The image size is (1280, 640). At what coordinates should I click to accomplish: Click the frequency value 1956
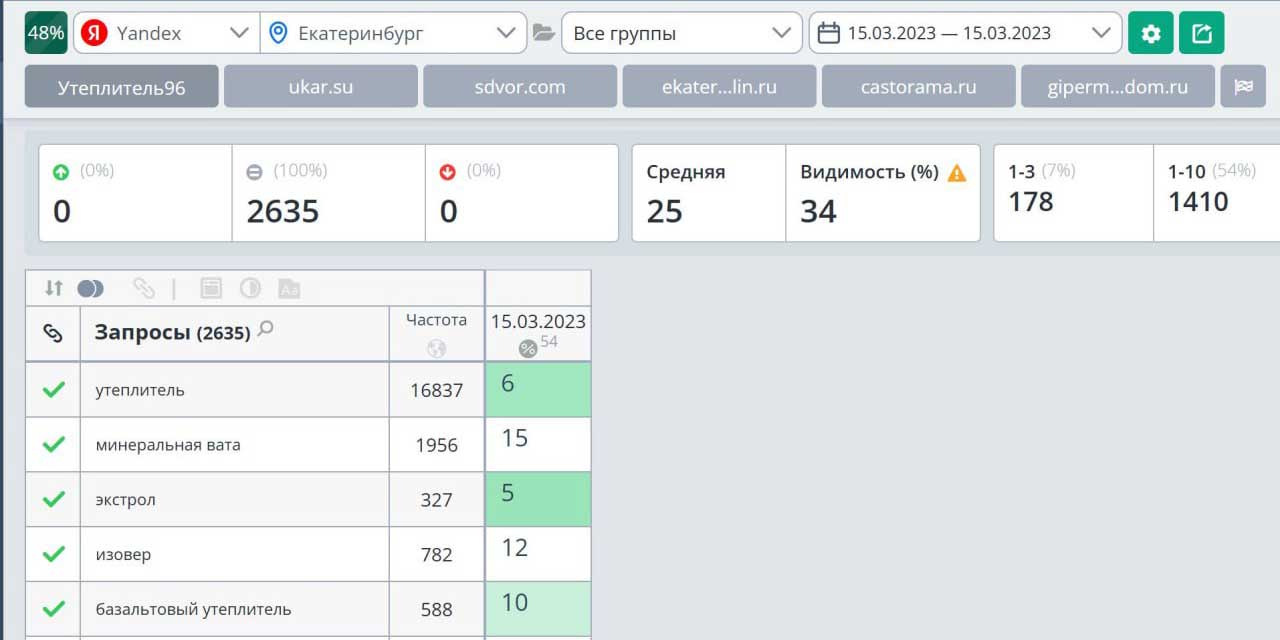point(437,445)
